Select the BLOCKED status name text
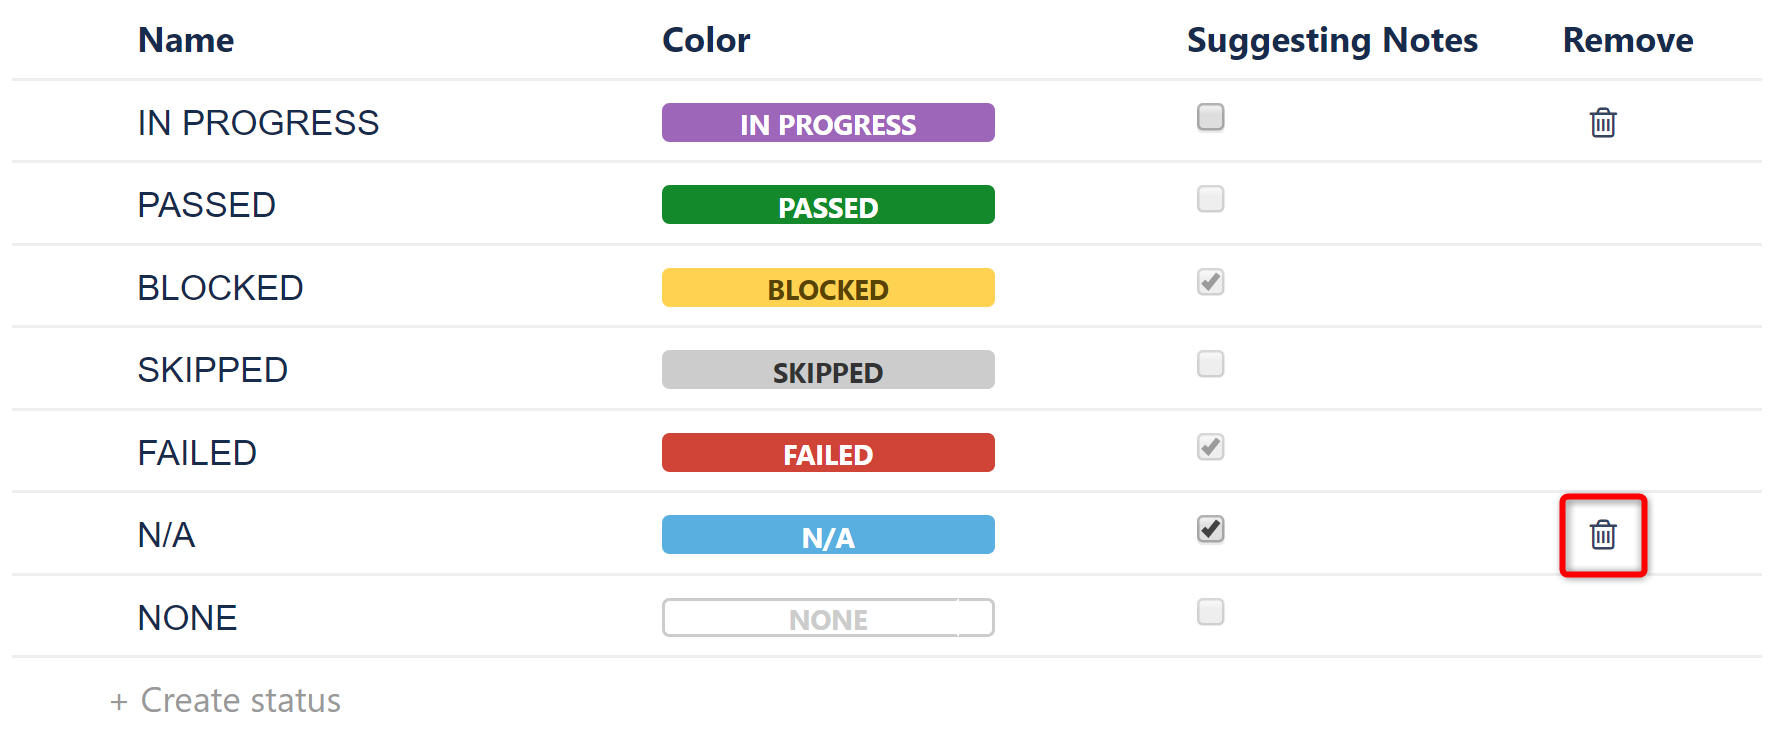1779x730 pixels. (220, 287)
